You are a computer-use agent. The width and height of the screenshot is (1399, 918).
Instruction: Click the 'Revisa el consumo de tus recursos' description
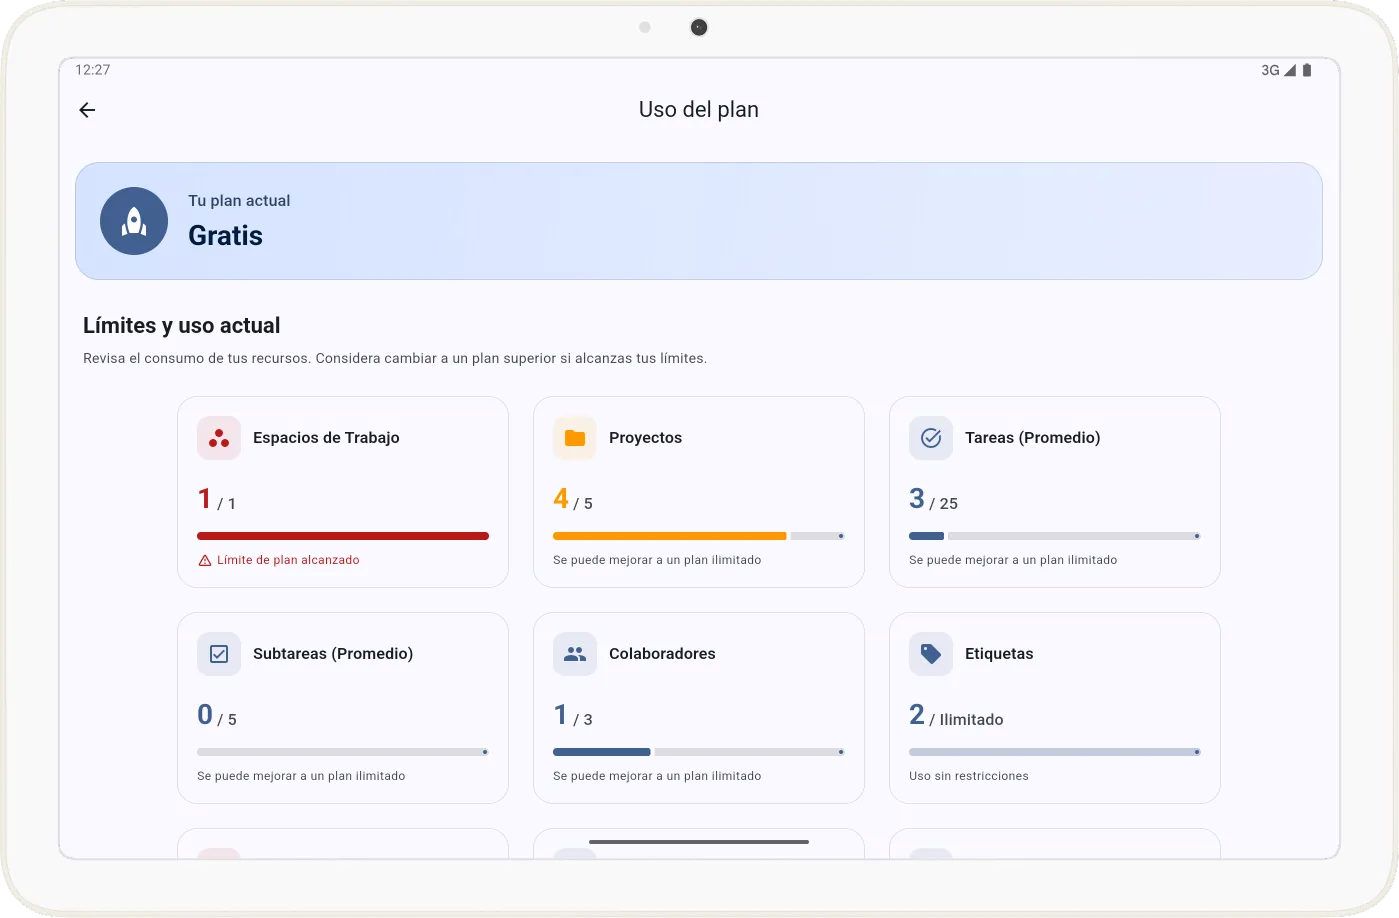[395, 358]
